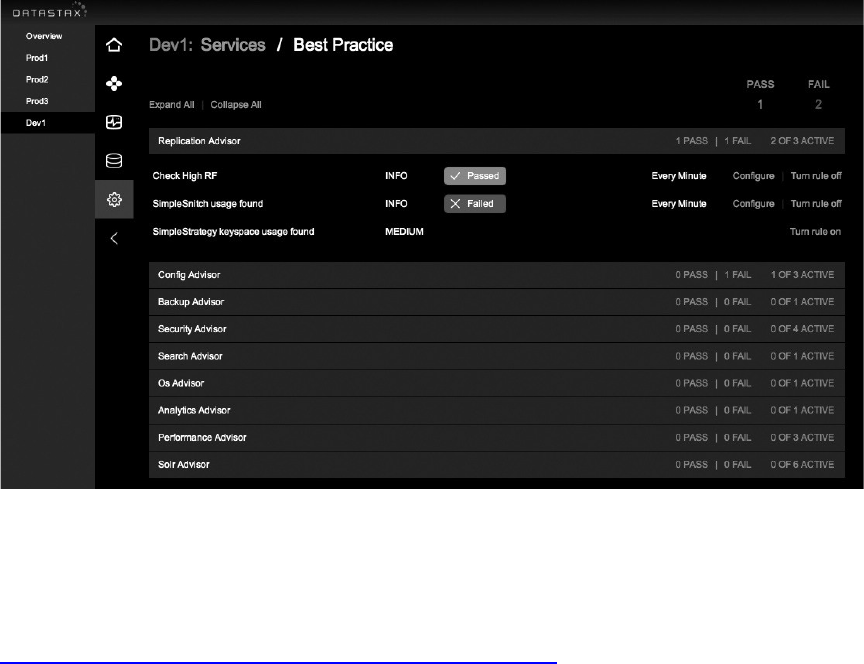864x664 pixels.
Task: Click the PASS summary heading
Action: pyautogui.click(x=760, y=84)
